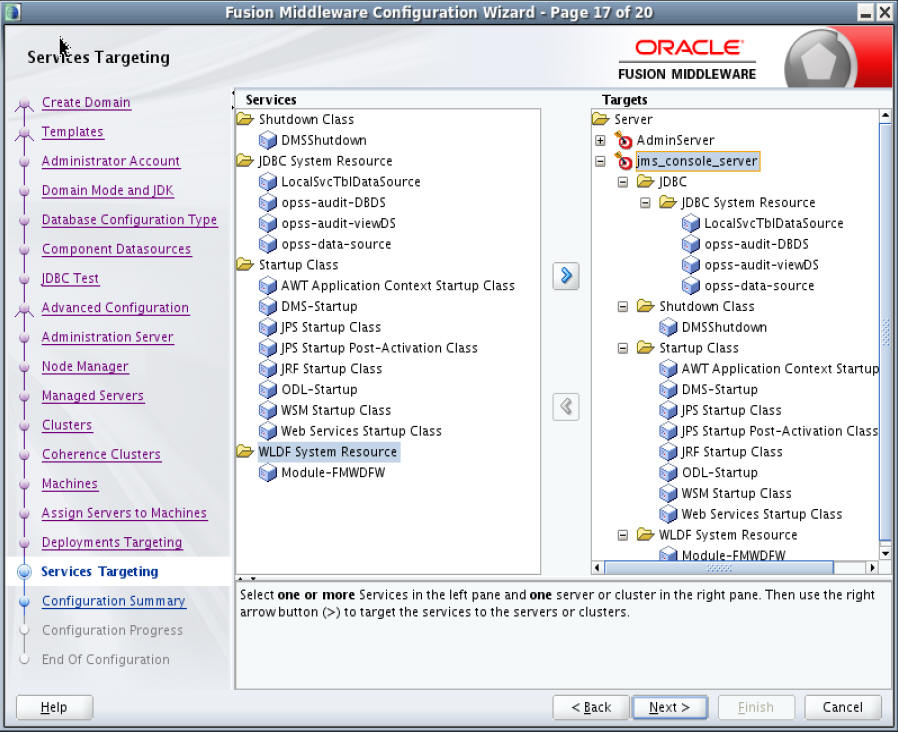Open Database Configuration Type step
898x732 pixels.
(x=129, y=220)
